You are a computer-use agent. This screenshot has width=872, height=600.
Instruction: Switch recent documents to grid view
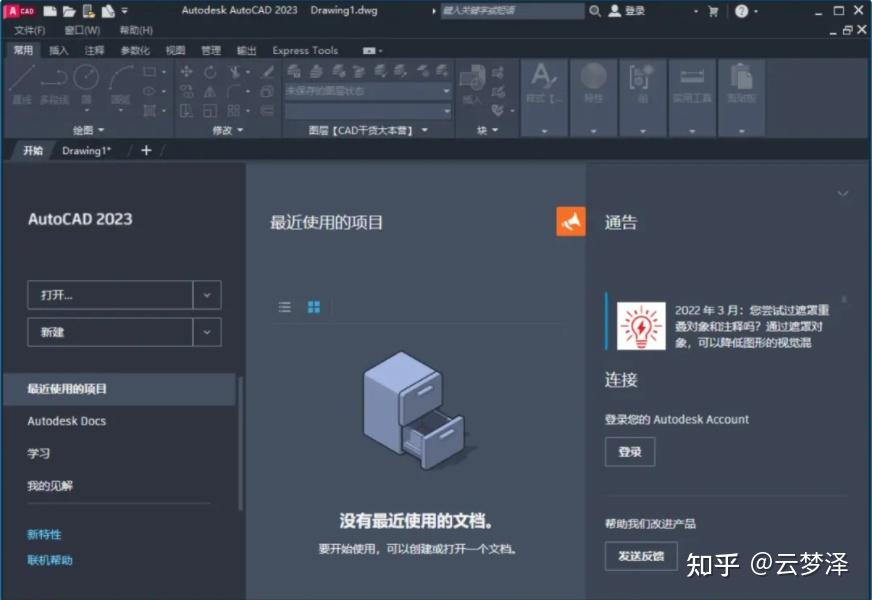[x=313, y=306]
